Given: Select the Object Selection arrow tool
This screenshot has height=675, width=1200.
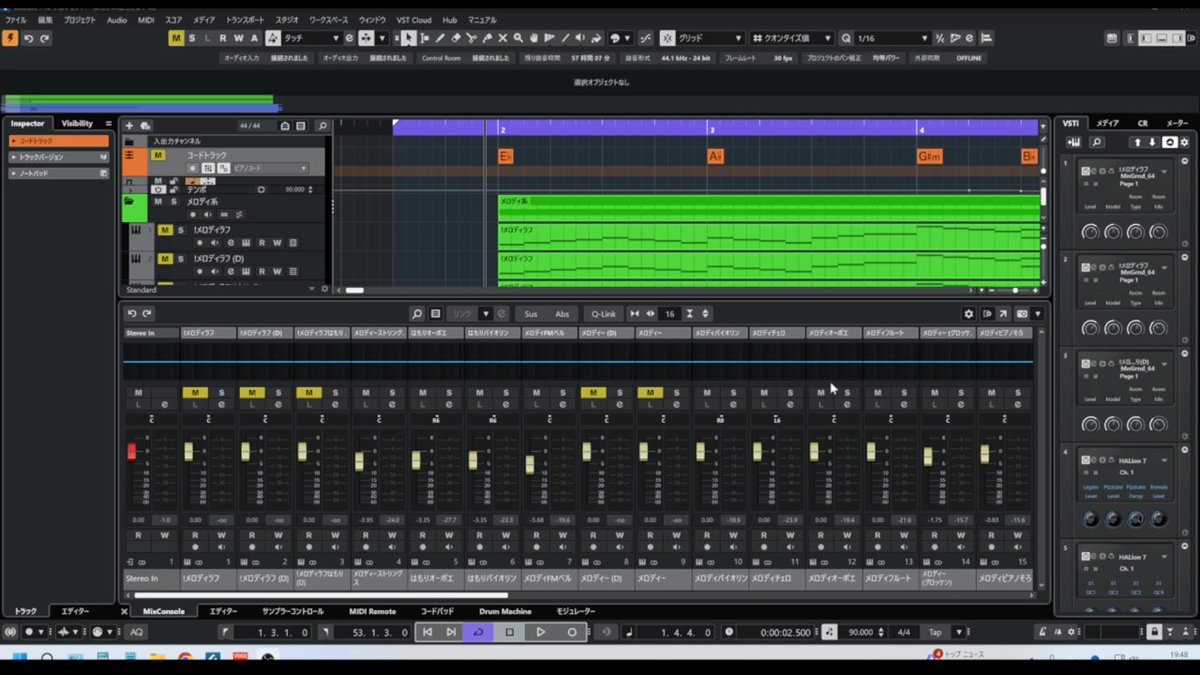Looking at the screenshot, I should 408,38.
